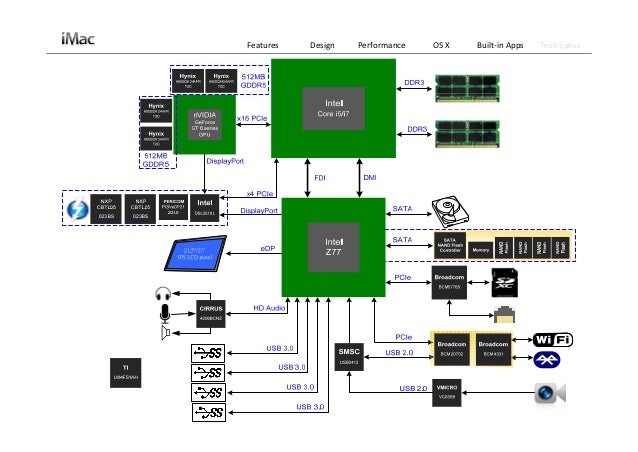Viewport: 638px width, 452px height.
Task: Select the DMI link label
Action: (370, 177)
